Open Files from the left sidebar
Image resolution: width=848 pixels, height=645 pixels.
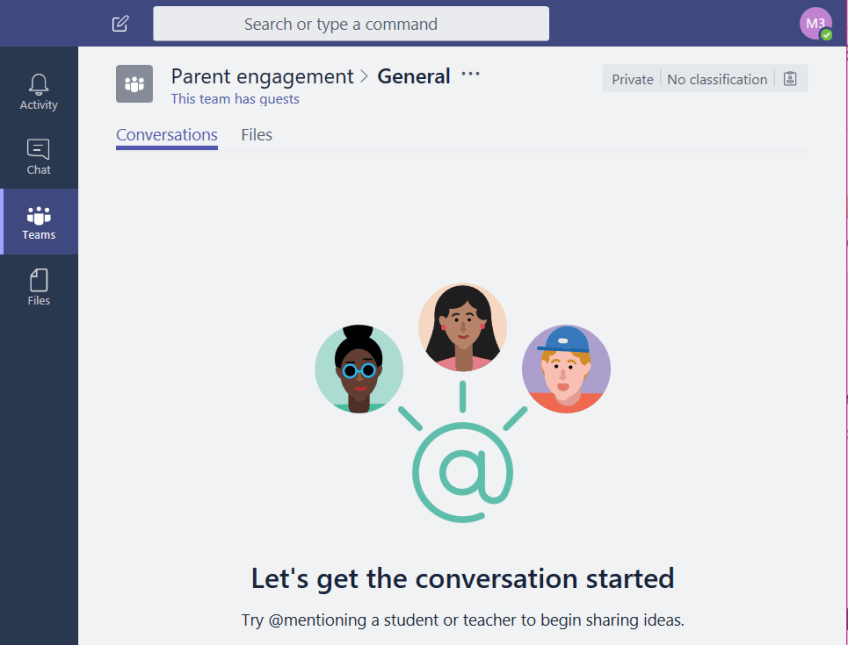tap(39, 287)
